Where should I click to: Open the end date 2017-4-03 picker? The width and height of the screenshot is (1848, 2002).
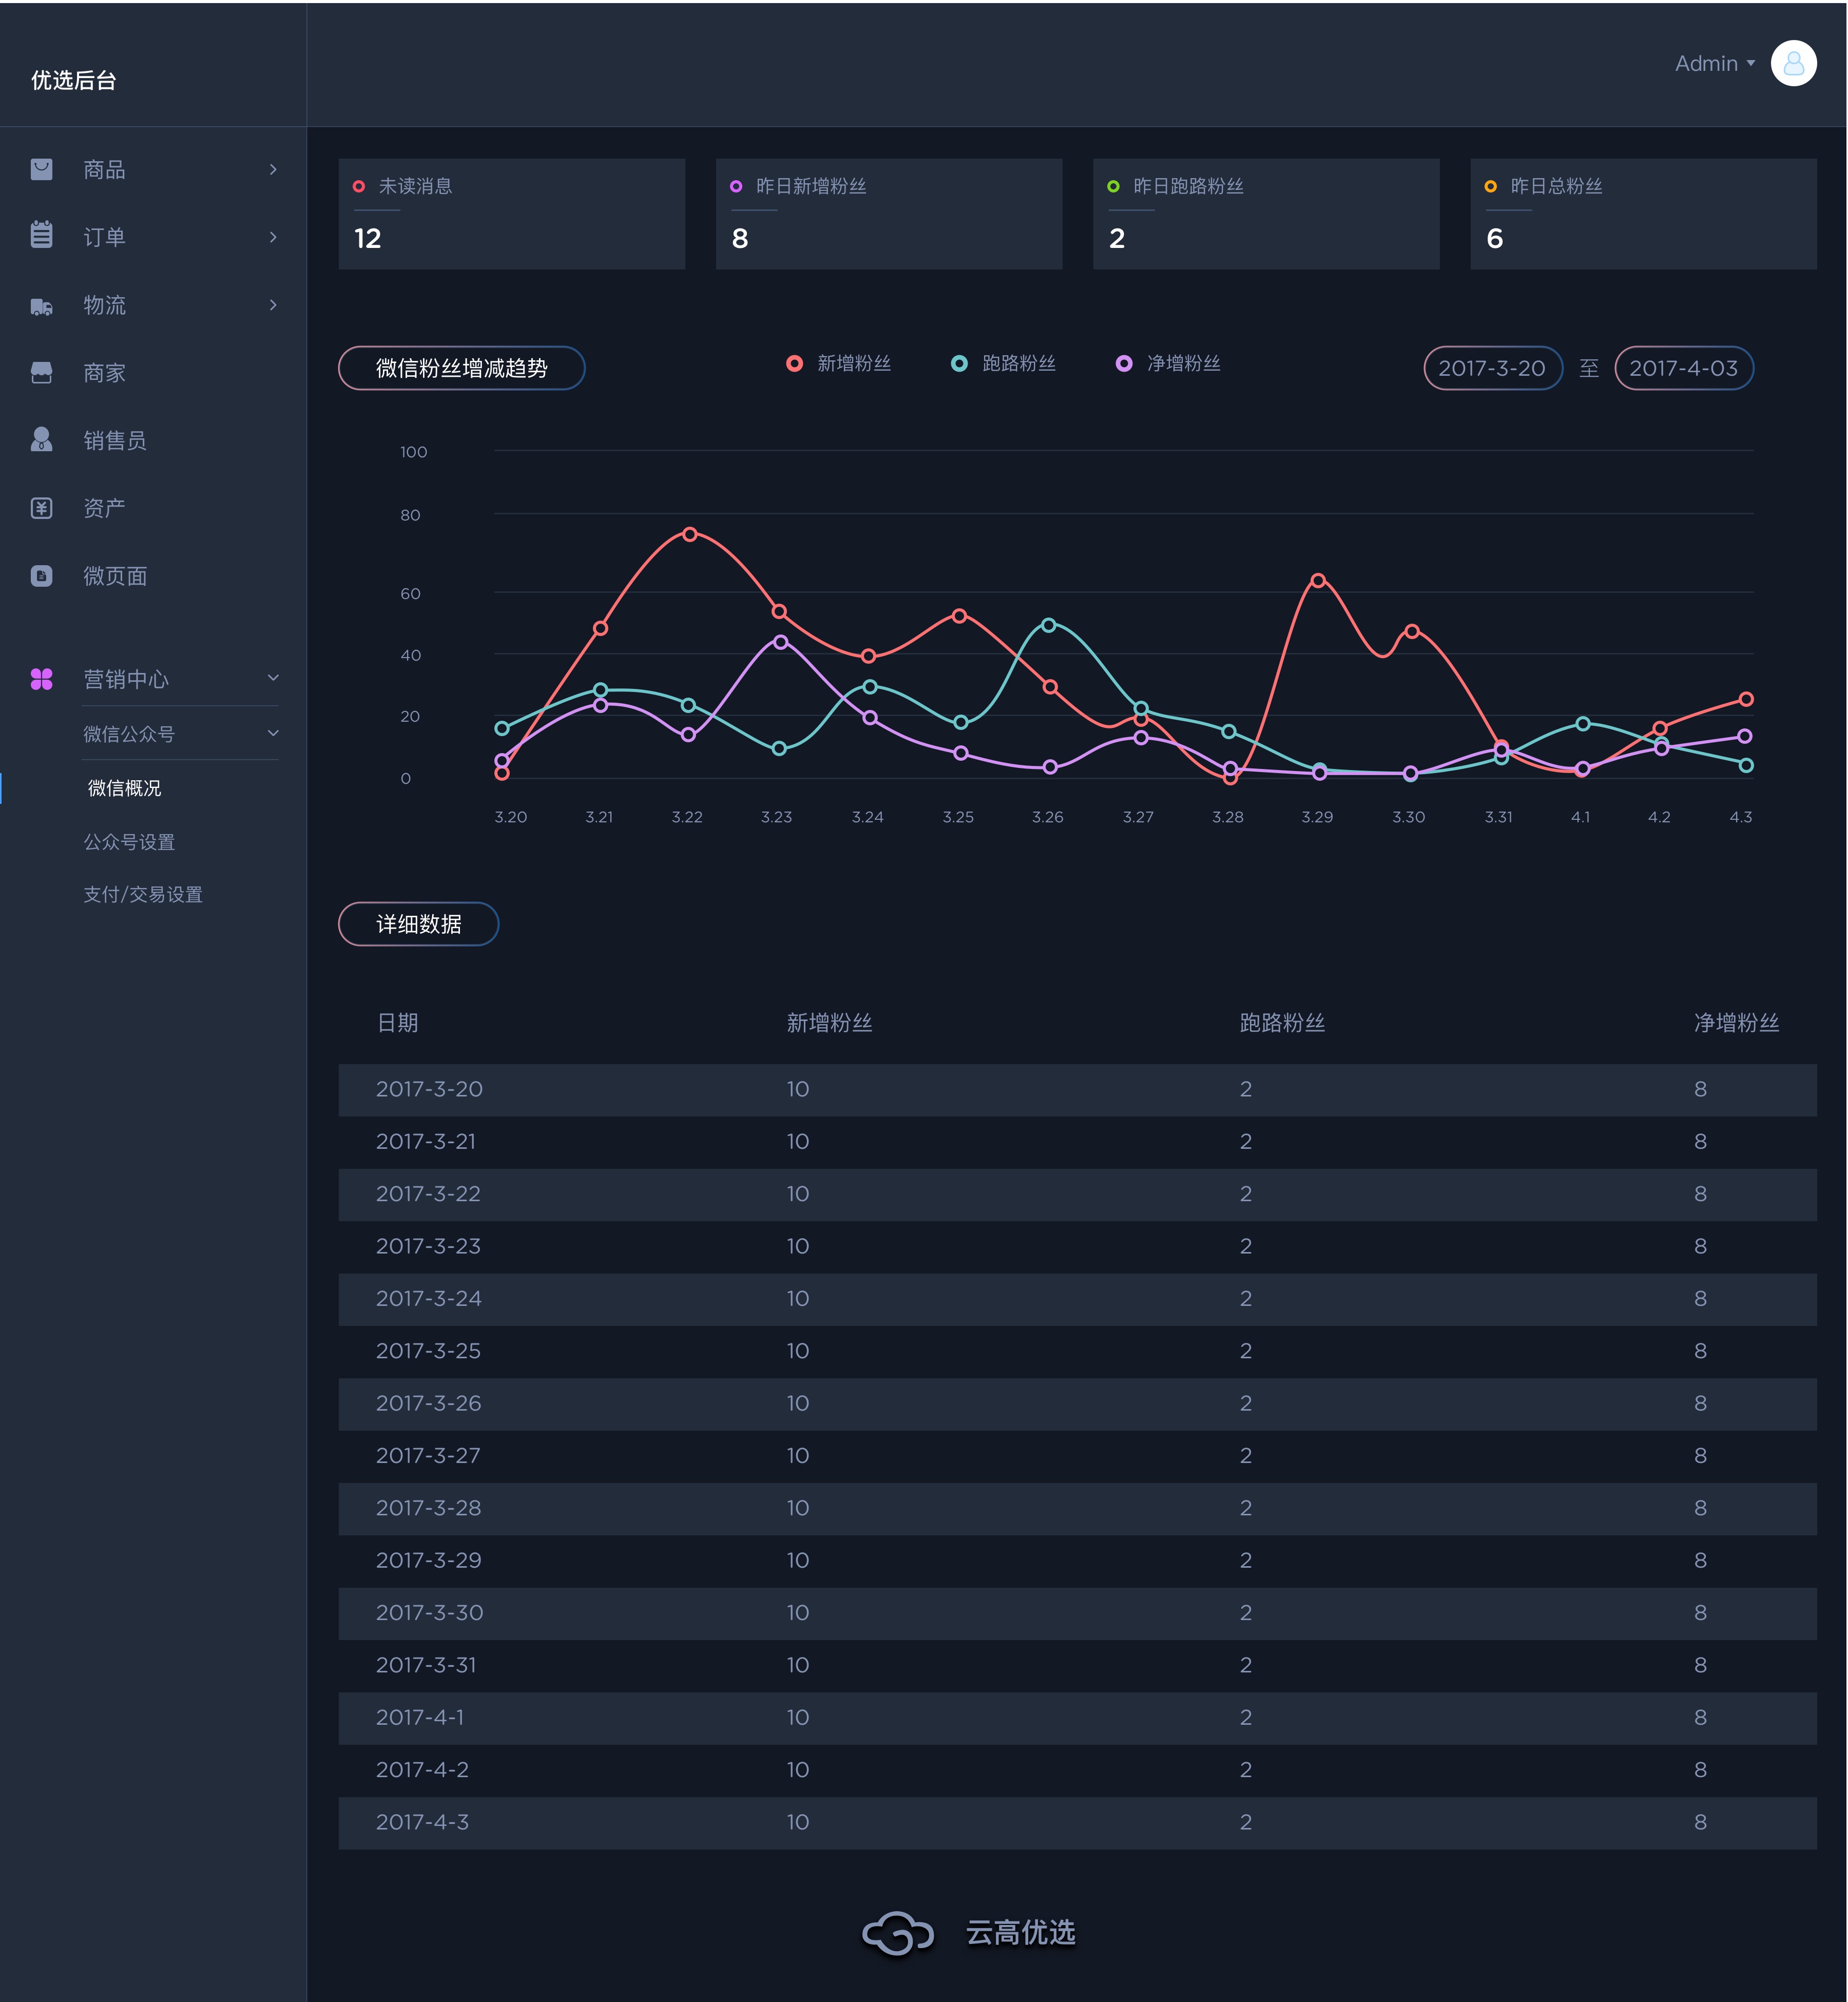pos(1683,368)
